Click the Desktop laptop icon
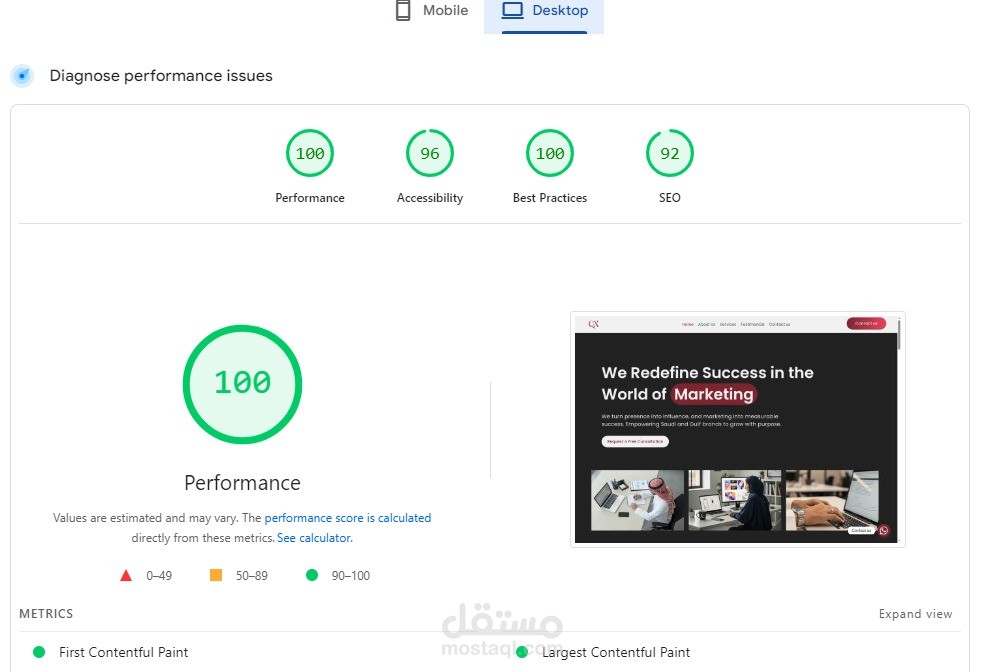This screenshot has height=672, width=1005. coord(513,10)
